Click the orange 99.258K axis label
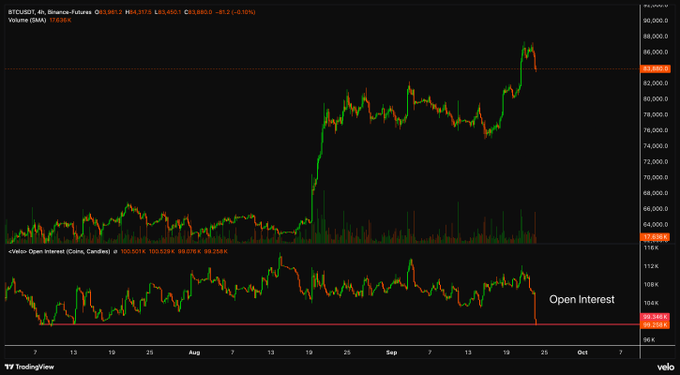 (655, 325)
